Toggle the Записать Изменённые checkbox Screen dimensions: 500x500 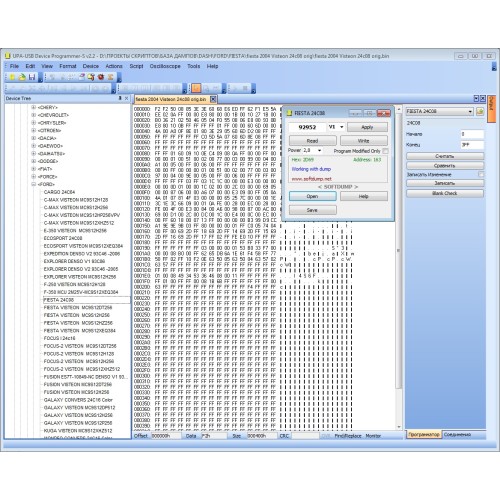481,174
